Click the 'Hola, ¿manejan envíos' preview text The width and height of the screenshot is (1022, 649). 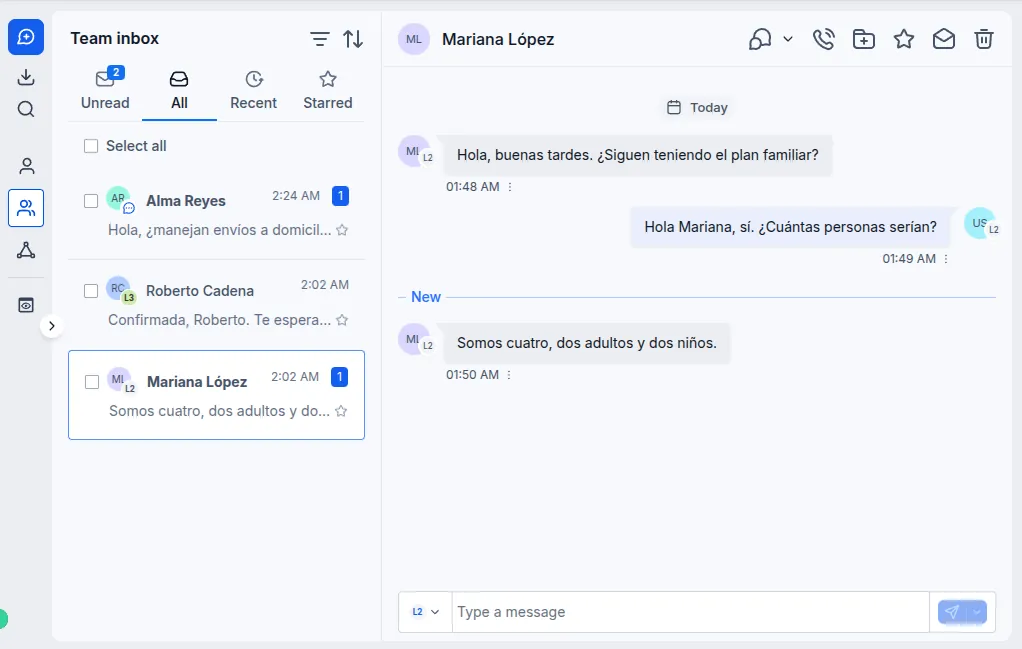tap(220, 230)
